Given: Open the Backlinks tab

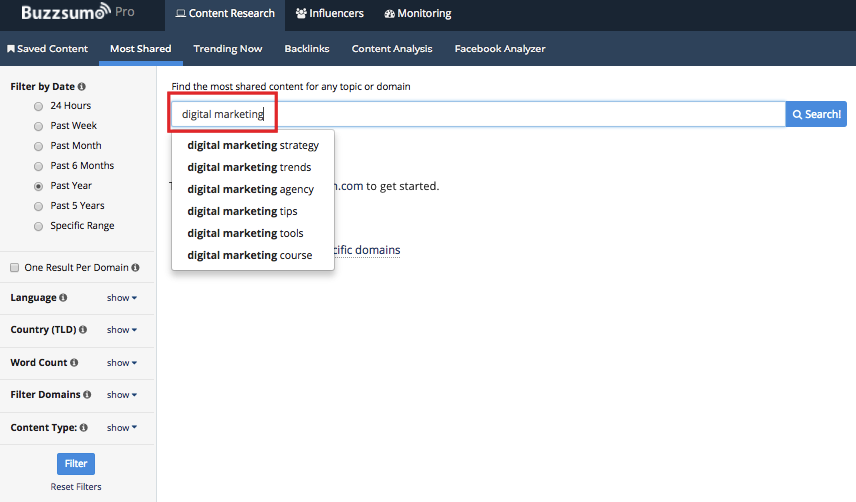Looking at the screenshot, I should point(307,49).
